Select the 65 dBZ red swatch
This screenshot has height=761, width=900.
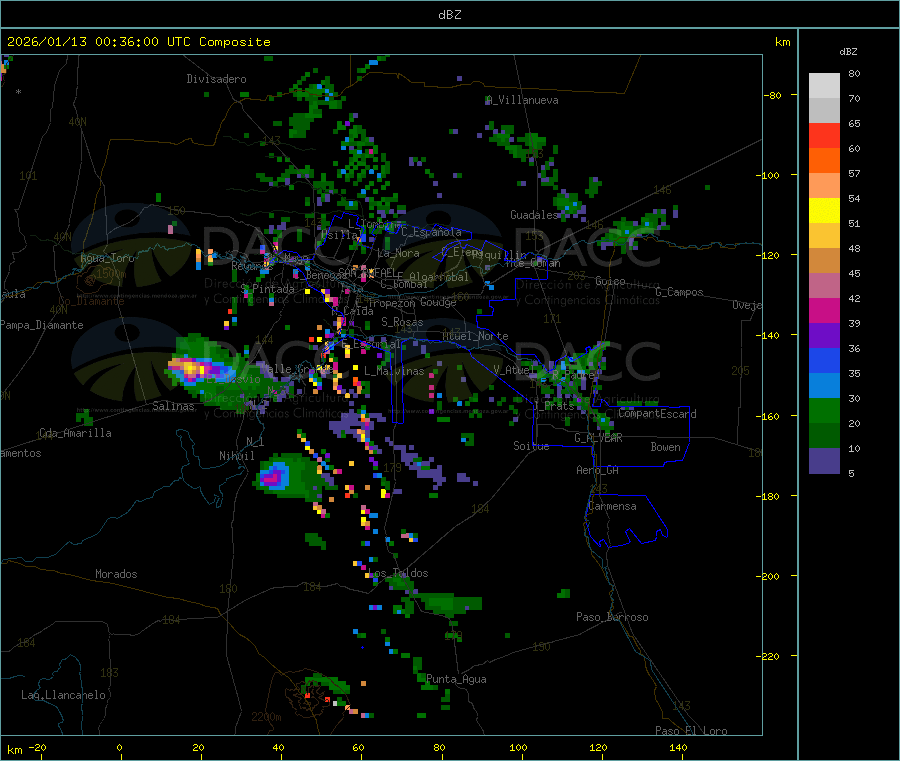click(824, 135)
